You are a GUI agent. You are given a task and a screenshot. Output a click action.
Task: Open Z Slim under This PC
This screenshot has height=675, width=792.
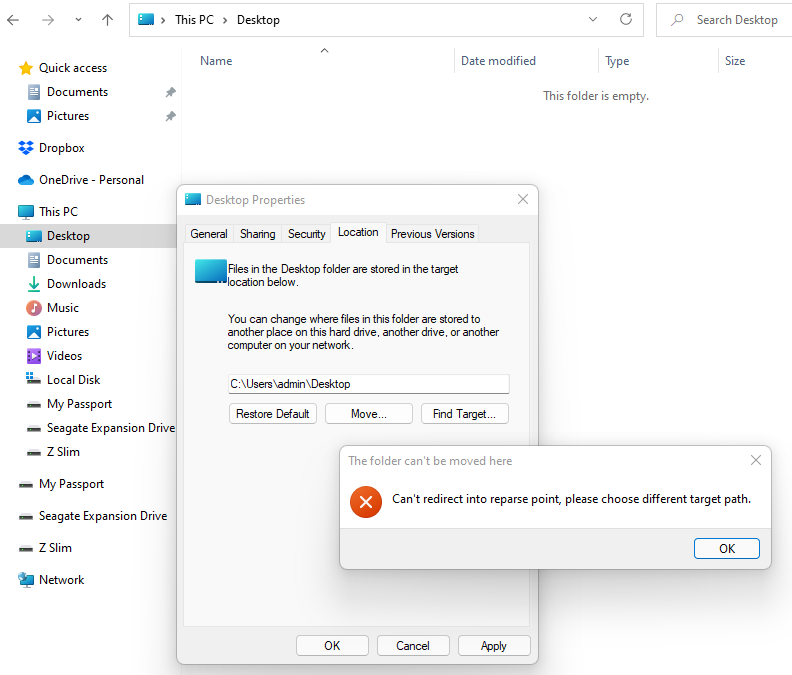point(63,452)
